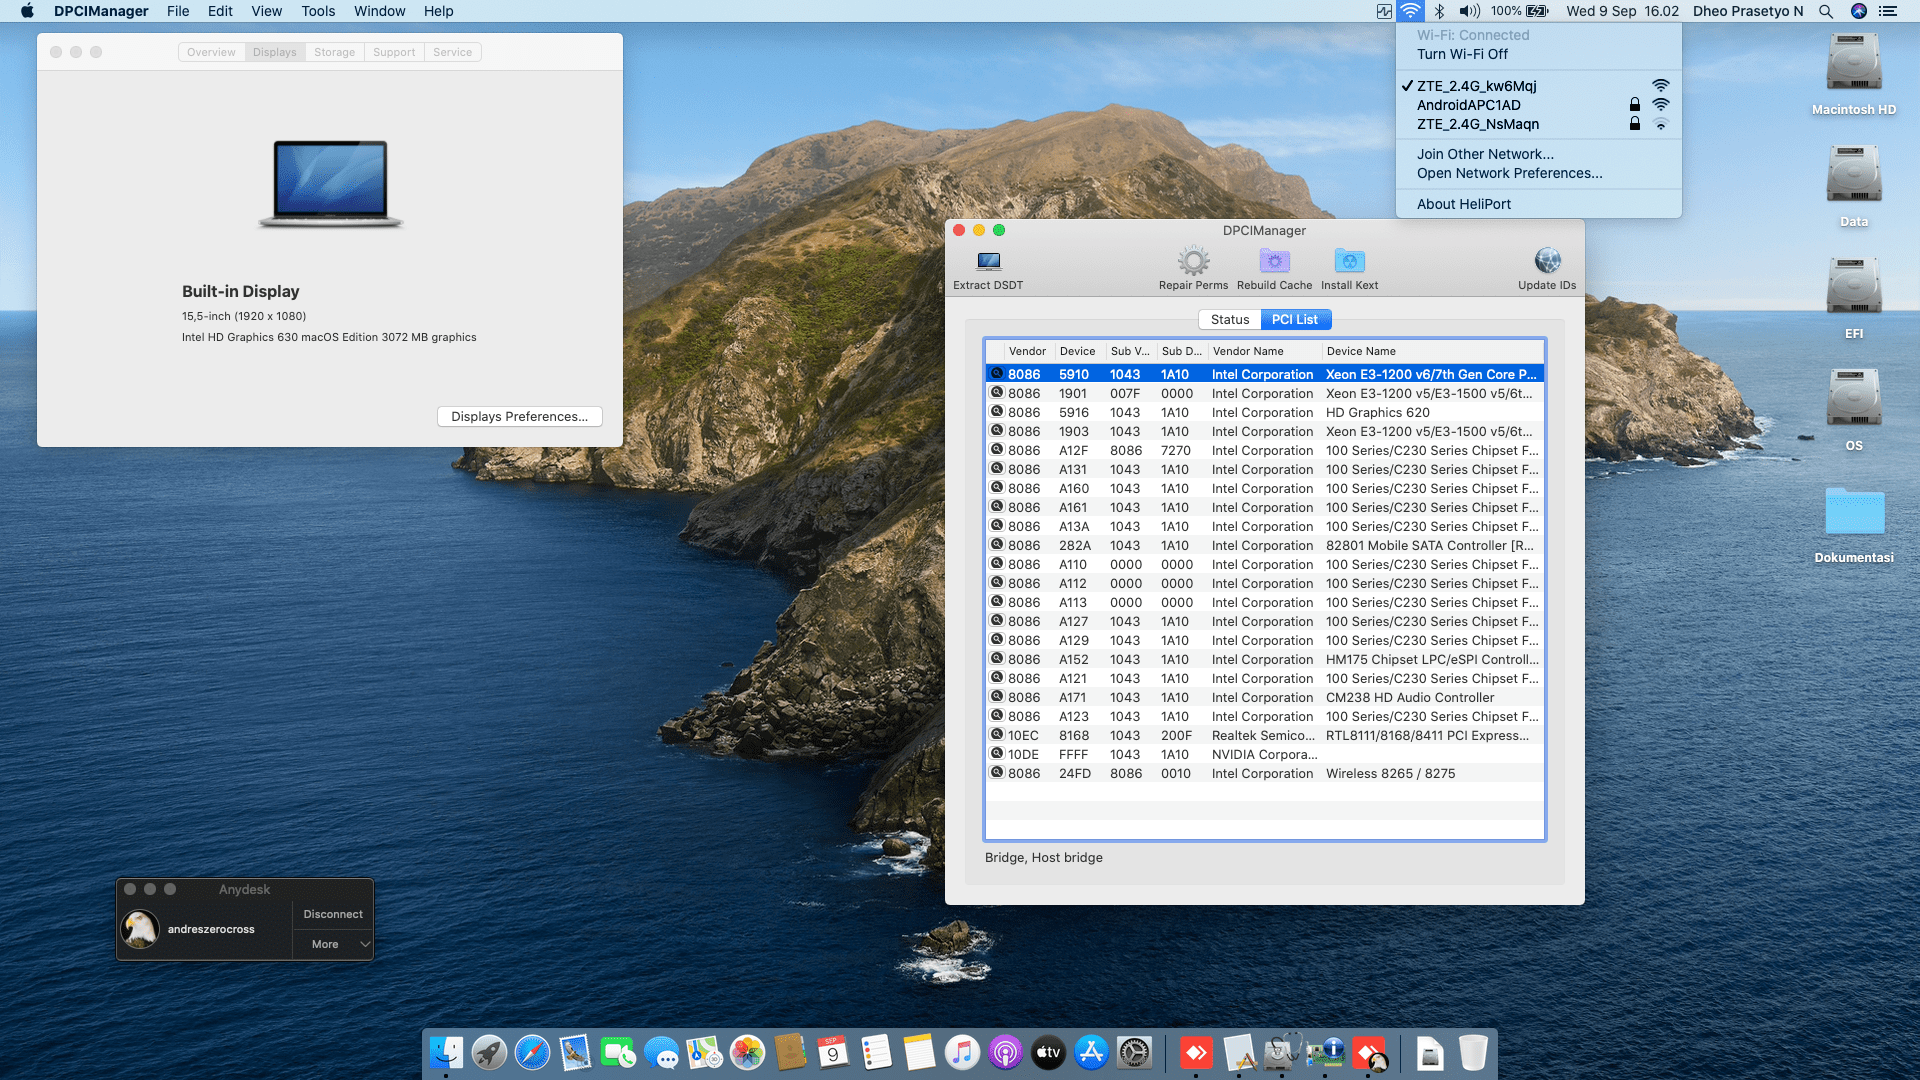The height and width of the screenshot is (1080, 1920).
Task: Select the ZTE_2.4G_NsMaqn Wi-Fi network
Action: coord(1538,124)
